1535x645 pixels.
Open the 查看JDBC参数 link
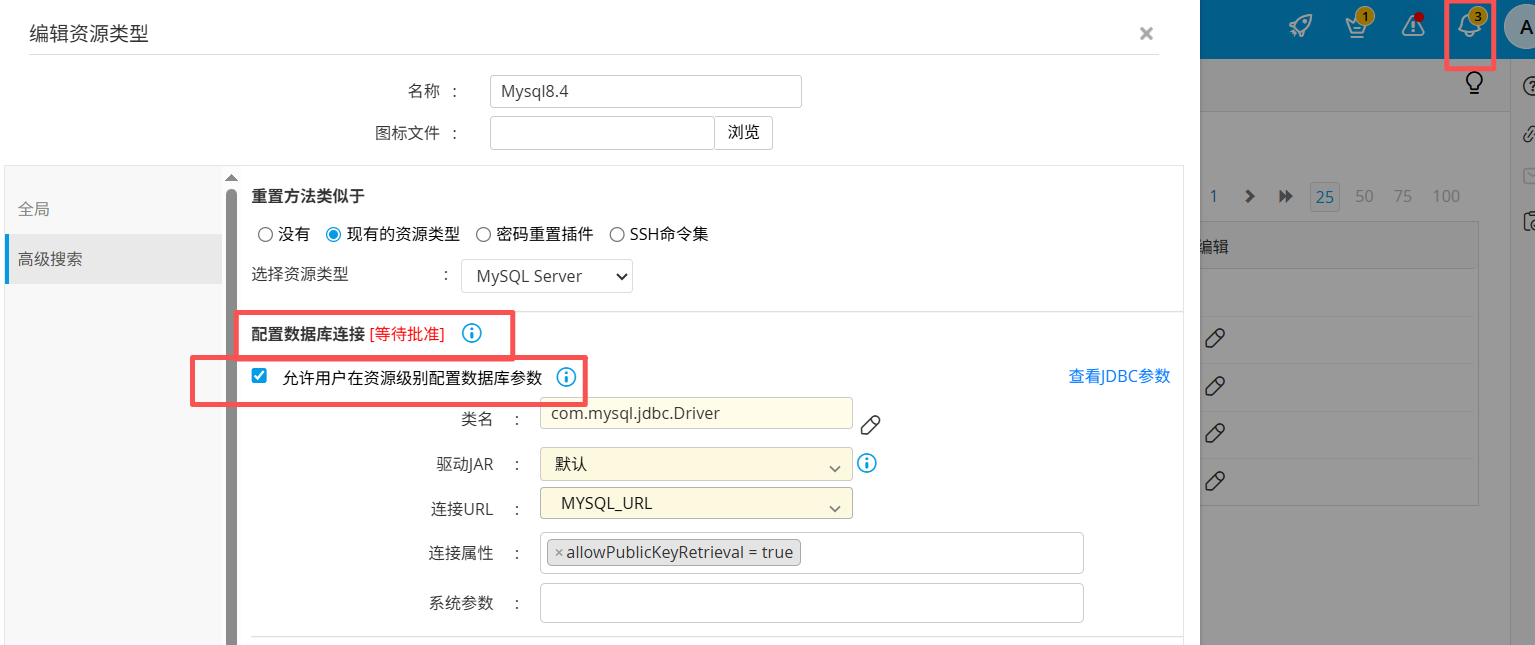[1119, 377]
